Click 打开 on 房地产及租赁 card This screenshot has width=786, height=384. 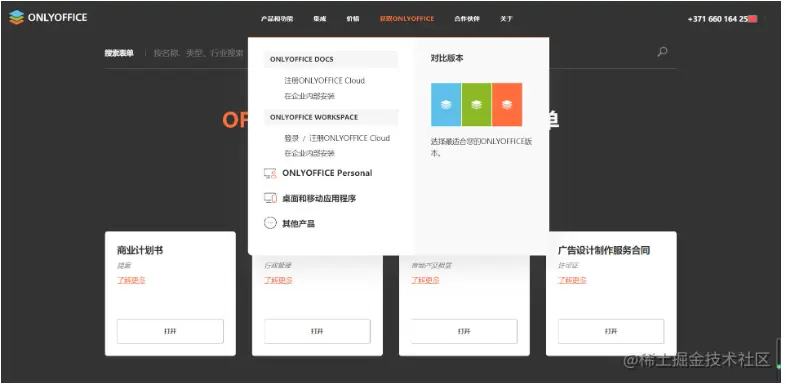point(464,331)
